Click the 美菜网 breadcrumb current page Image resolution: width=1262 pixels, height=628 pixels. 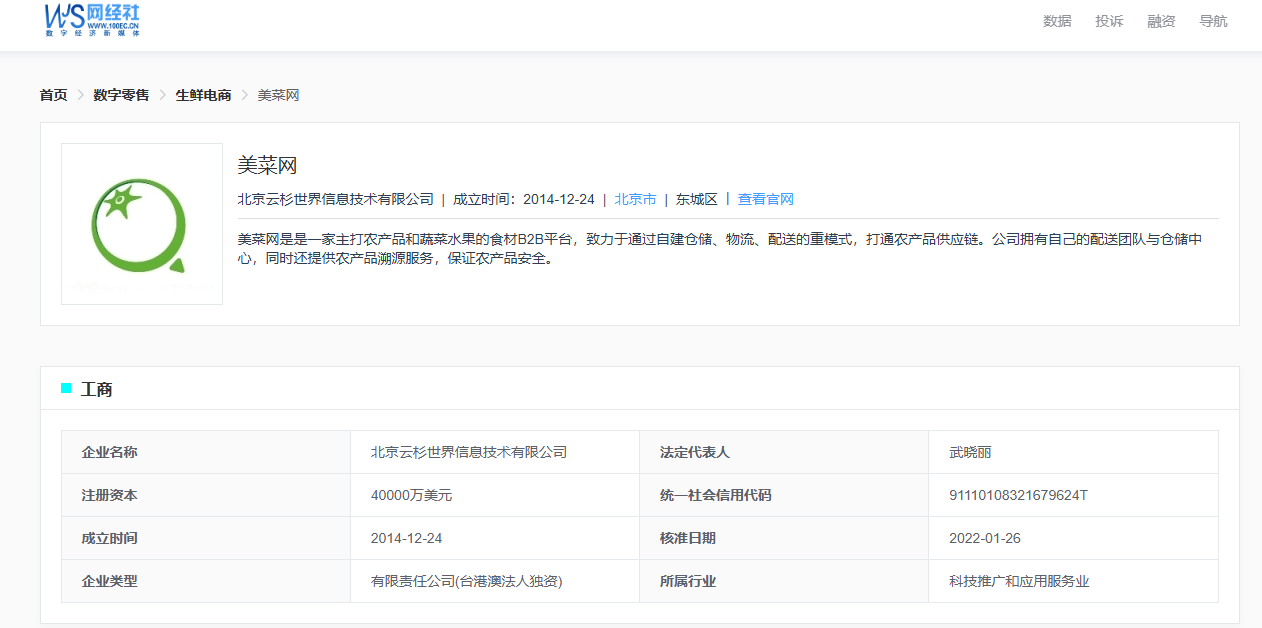click(x=278, y=95)
